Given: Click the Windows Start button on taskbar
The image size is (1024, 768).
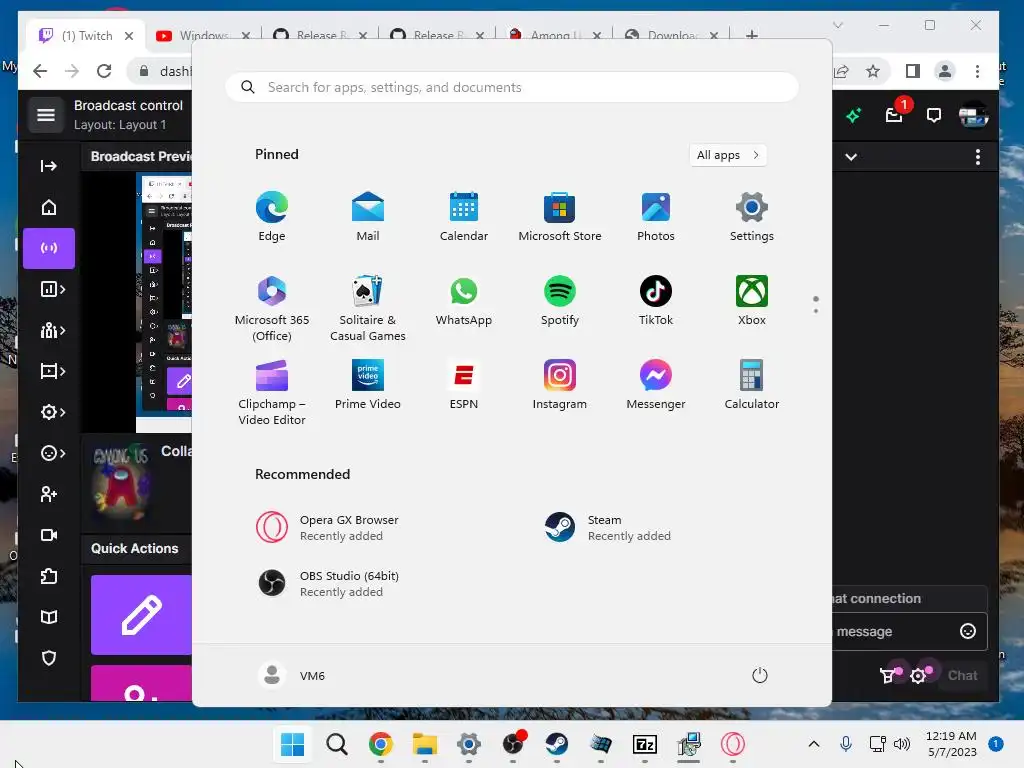Looking at the screenshot, I should 292,744.
